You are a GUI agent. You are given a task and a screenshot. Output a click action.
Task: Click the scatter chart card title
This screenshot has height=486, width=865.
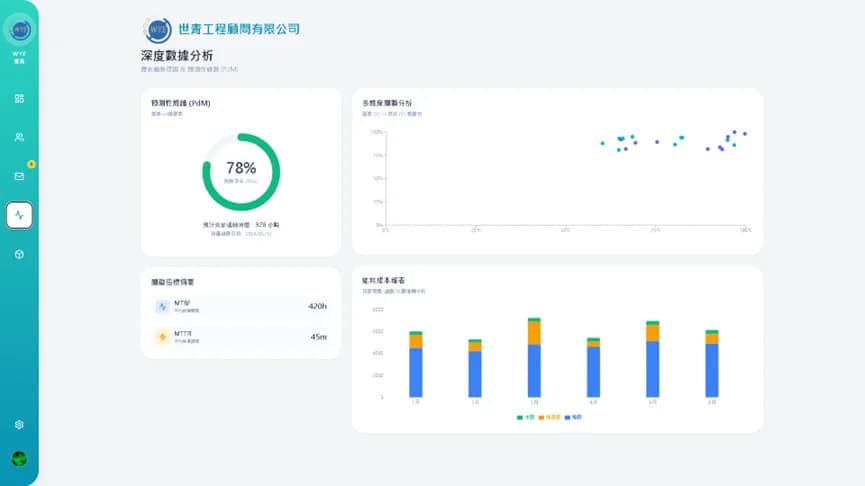pyautogui.click(x=387, y=103)
